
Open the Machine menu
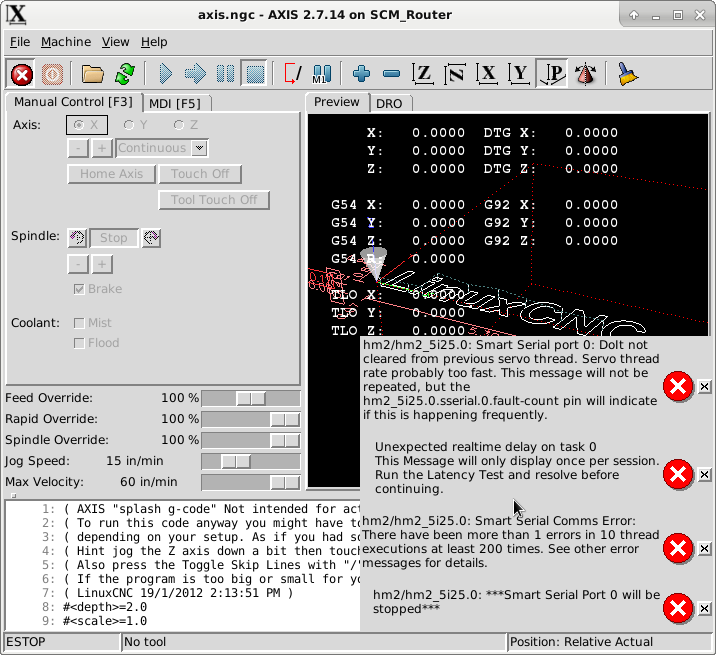point(66,42)
